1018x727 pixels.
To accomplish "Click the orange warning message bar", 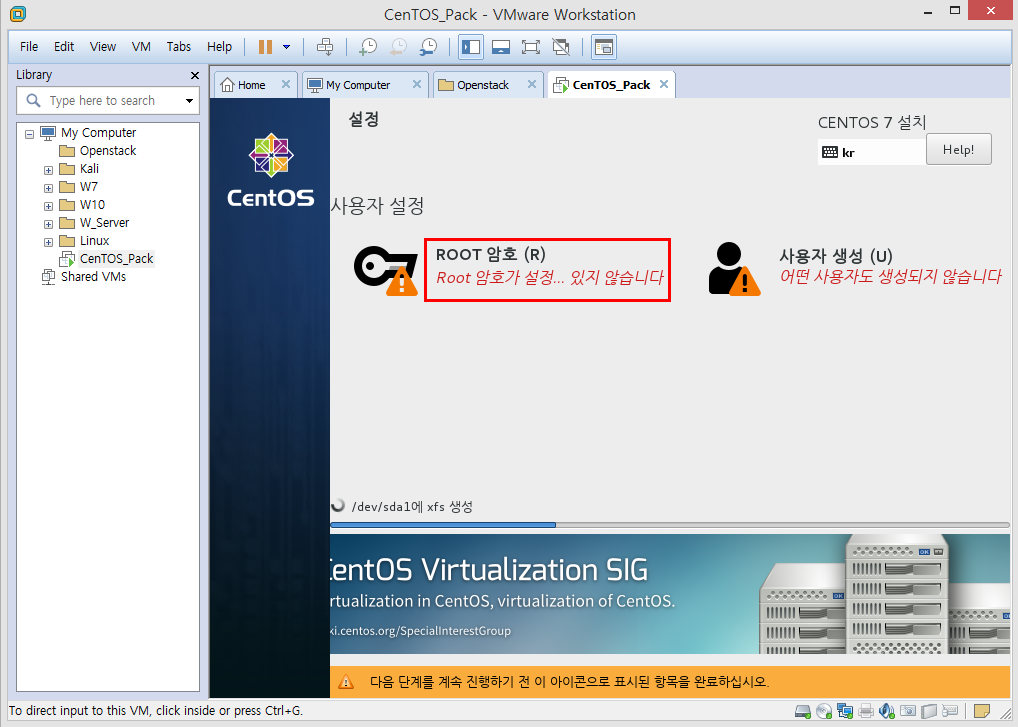I will click(x=670, y=682).
